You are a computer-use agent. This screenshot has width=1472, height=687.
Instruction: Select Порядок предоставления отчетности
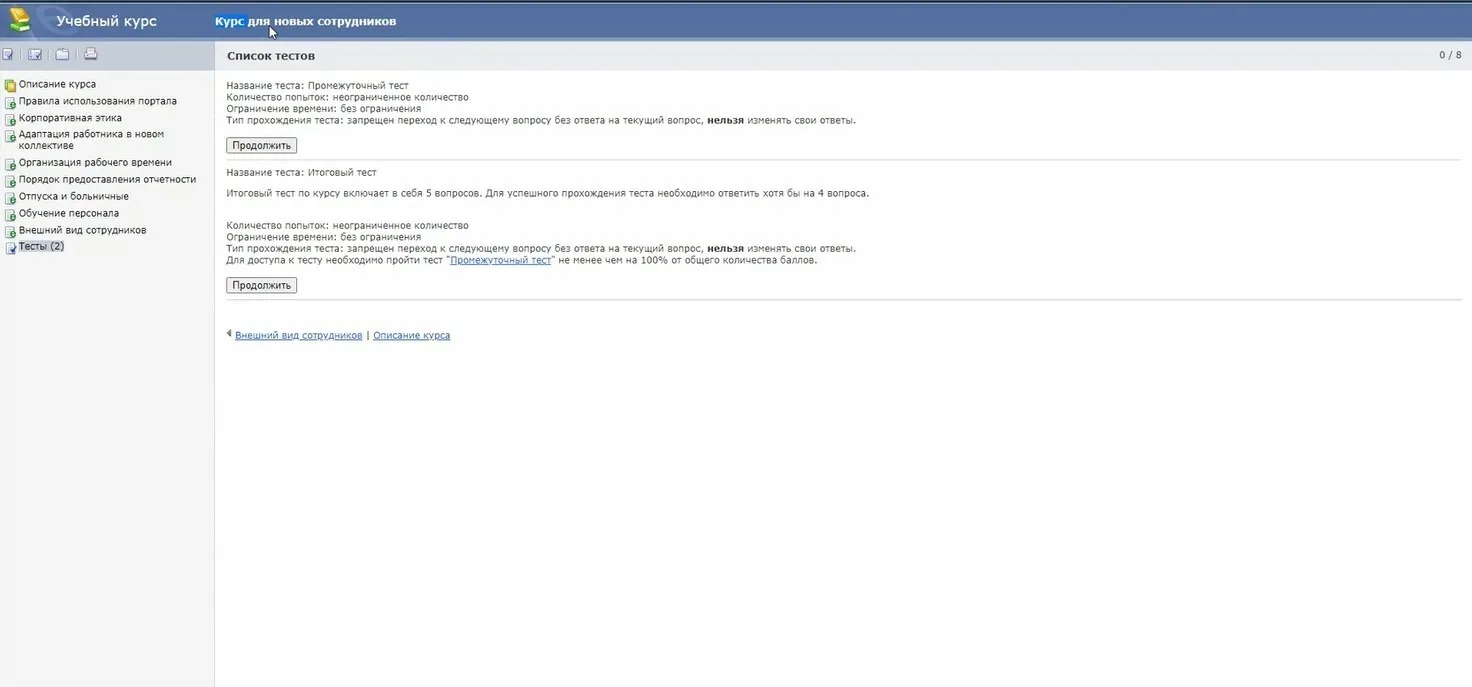[107, 180]
